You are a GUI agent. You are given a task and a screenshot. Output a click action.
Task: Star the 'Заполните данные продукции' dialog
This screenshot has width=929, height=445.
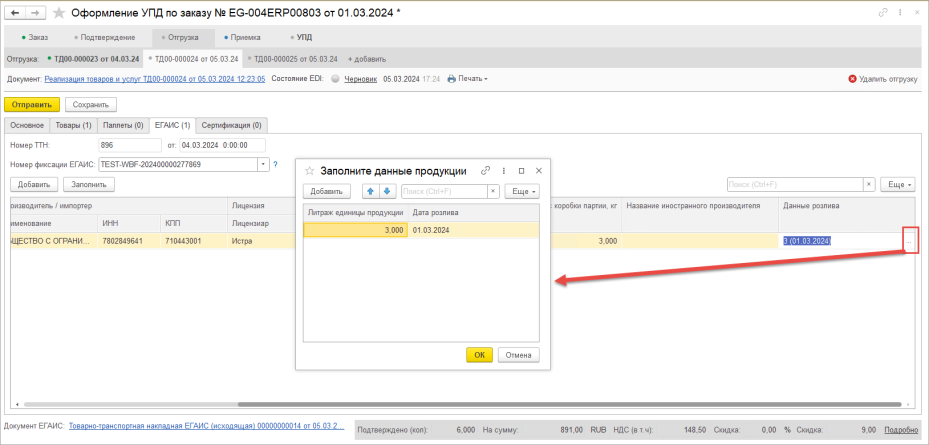309,171
